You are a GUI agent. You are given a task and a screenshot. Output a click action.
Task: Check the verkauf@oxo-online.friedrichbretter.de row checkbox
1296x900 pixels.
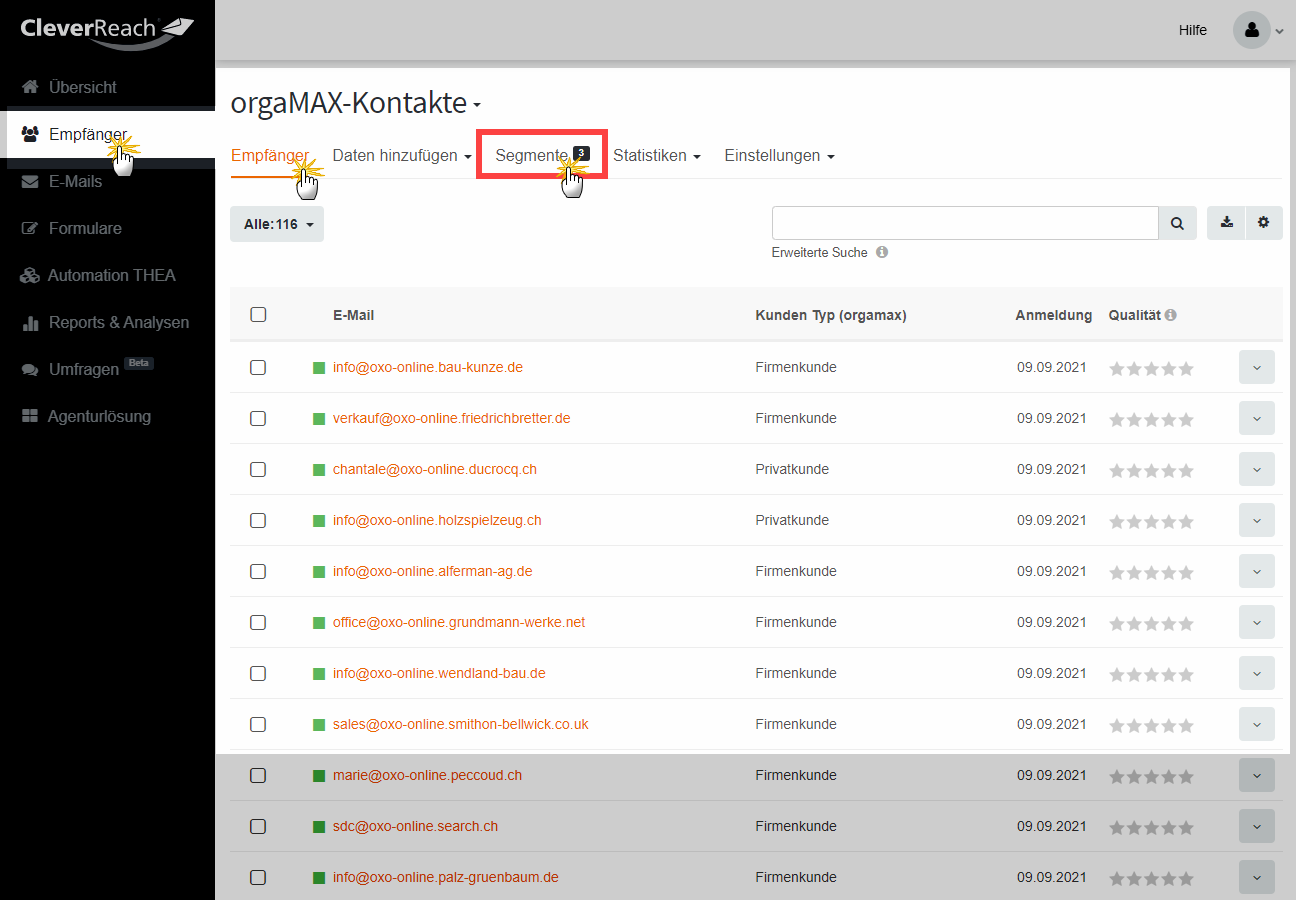(x=258, y=418)
